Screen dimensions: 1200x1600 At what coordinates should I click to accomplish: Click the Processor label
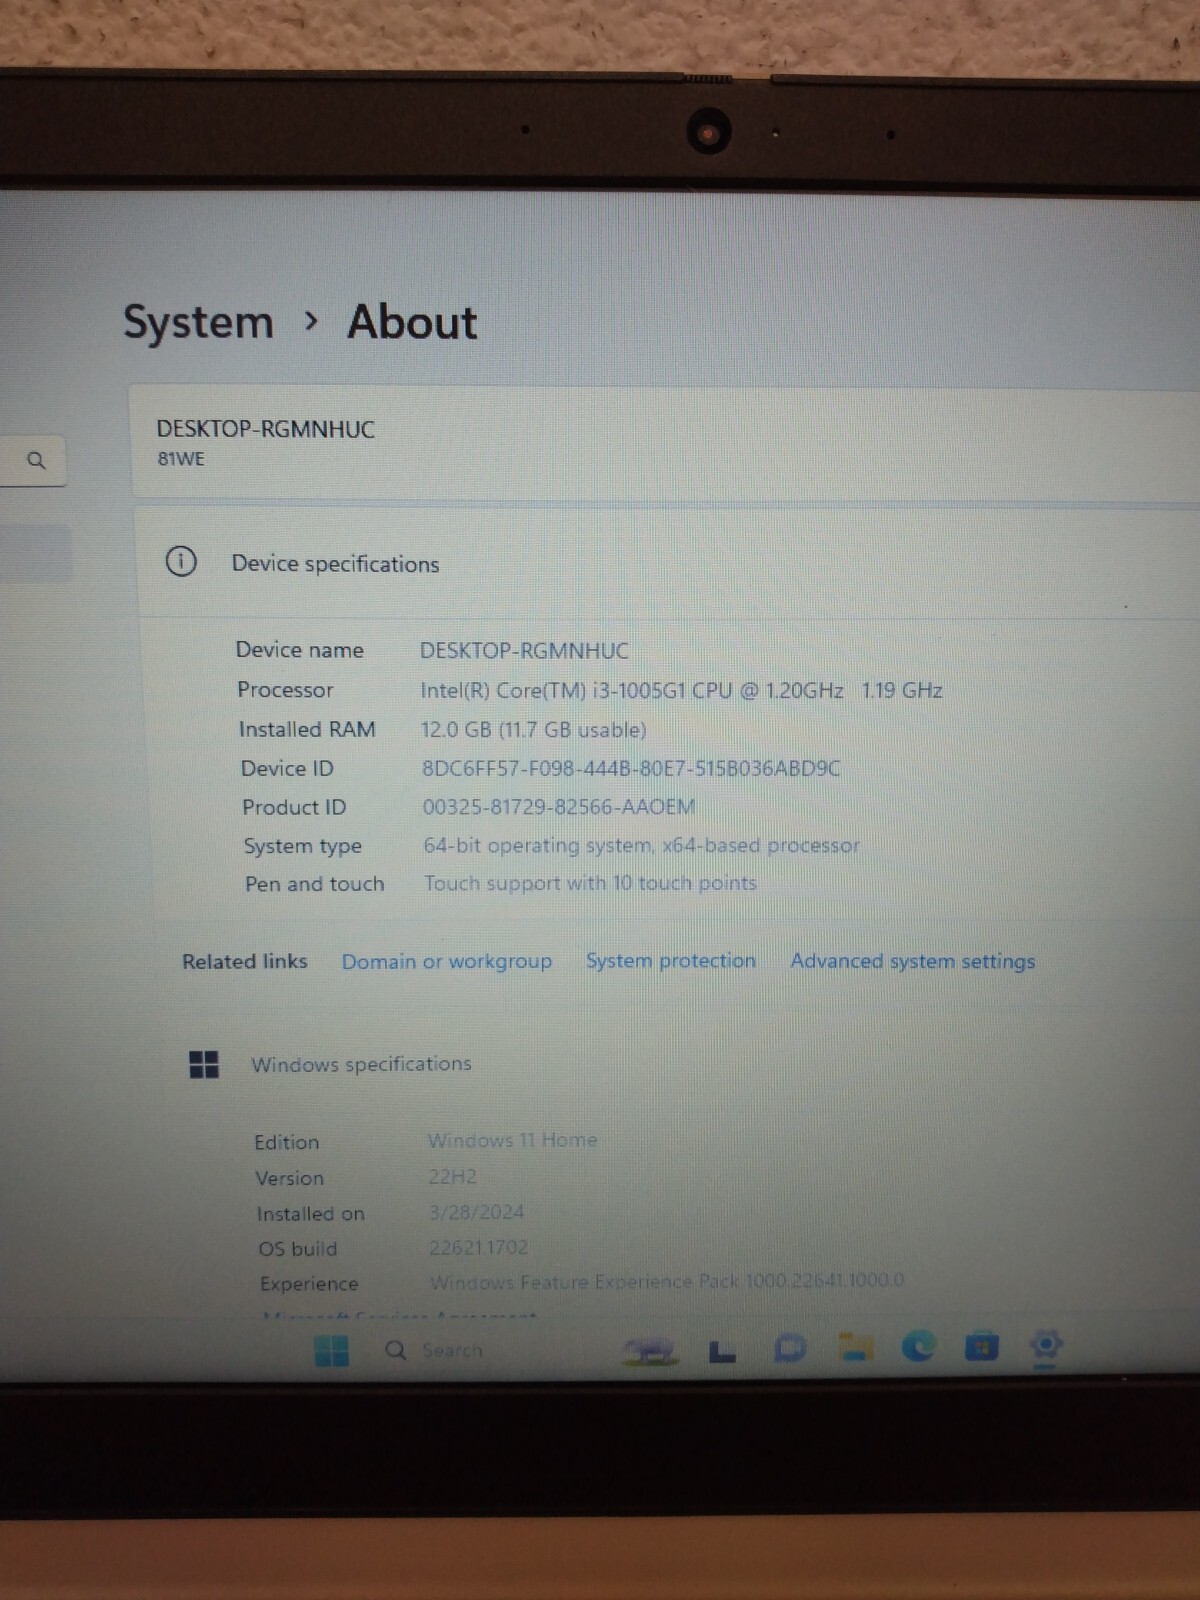[x=285, y=690]
